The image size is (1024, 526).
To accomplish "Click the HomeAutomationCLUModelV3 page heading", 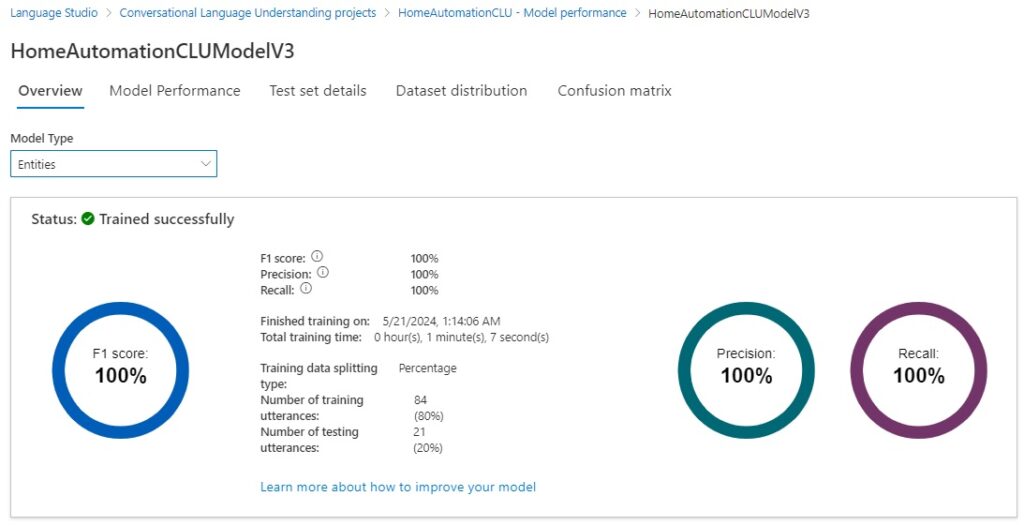I will (x=152, y=51).
